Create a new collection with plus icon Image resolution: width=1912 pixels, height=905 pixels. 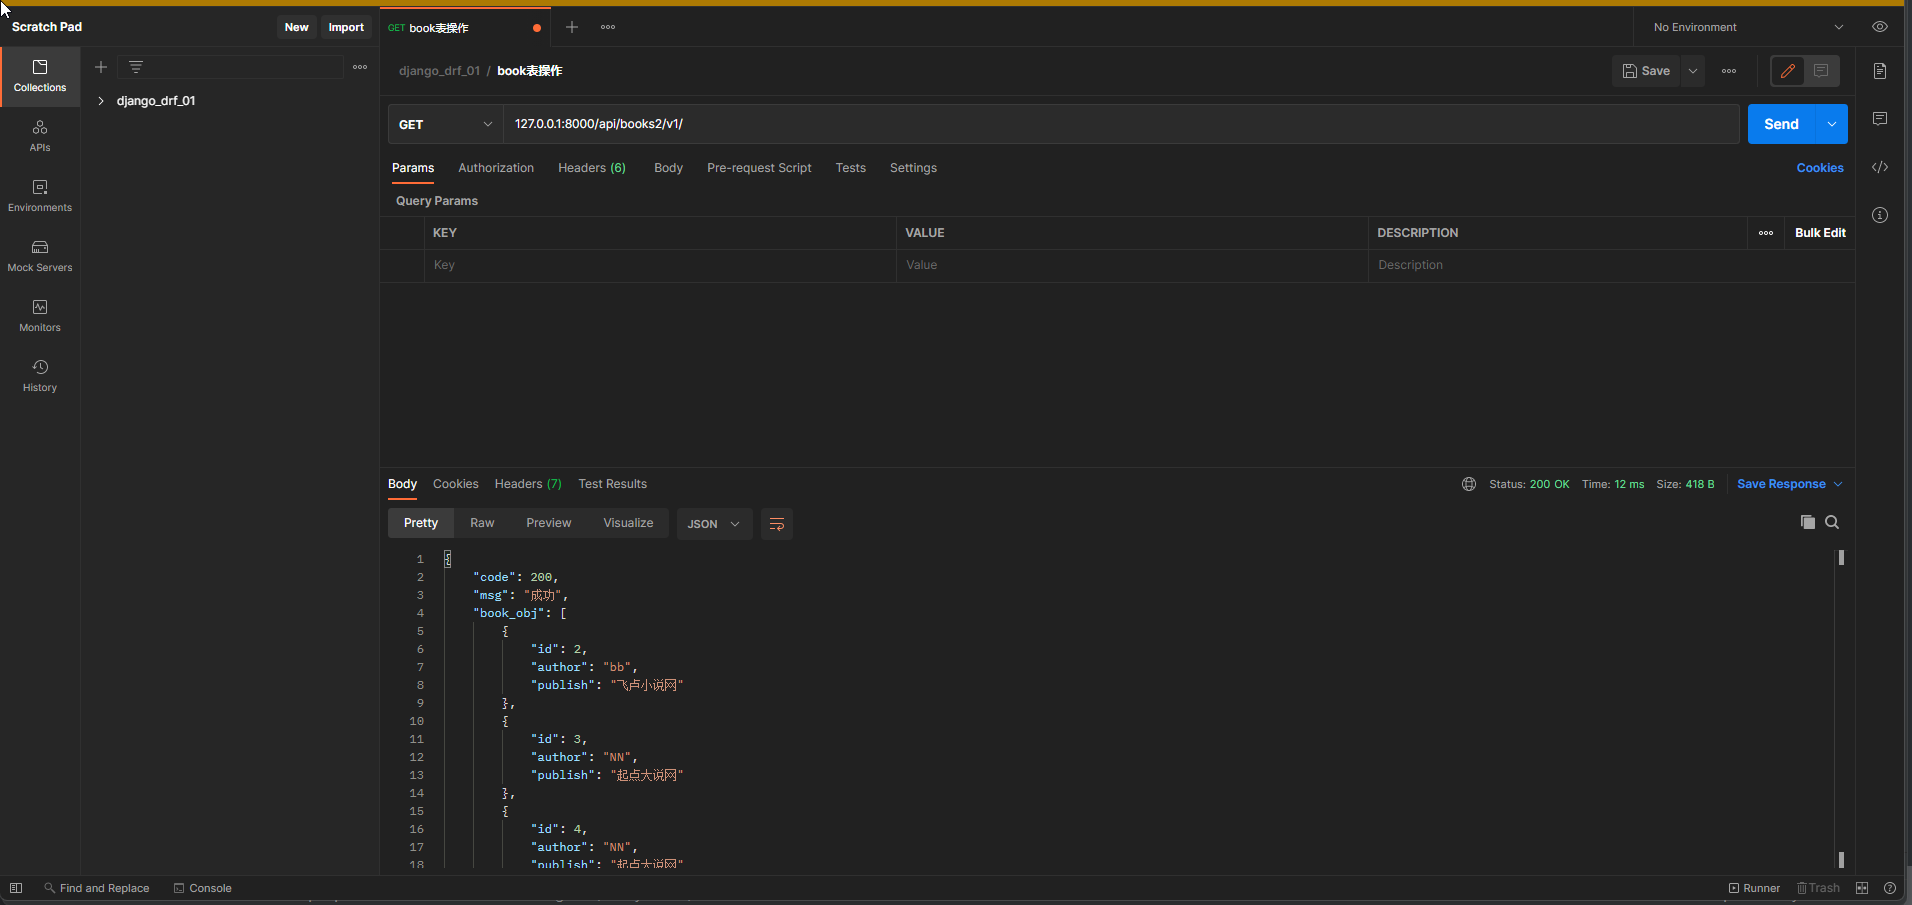[x=101, y=67]
